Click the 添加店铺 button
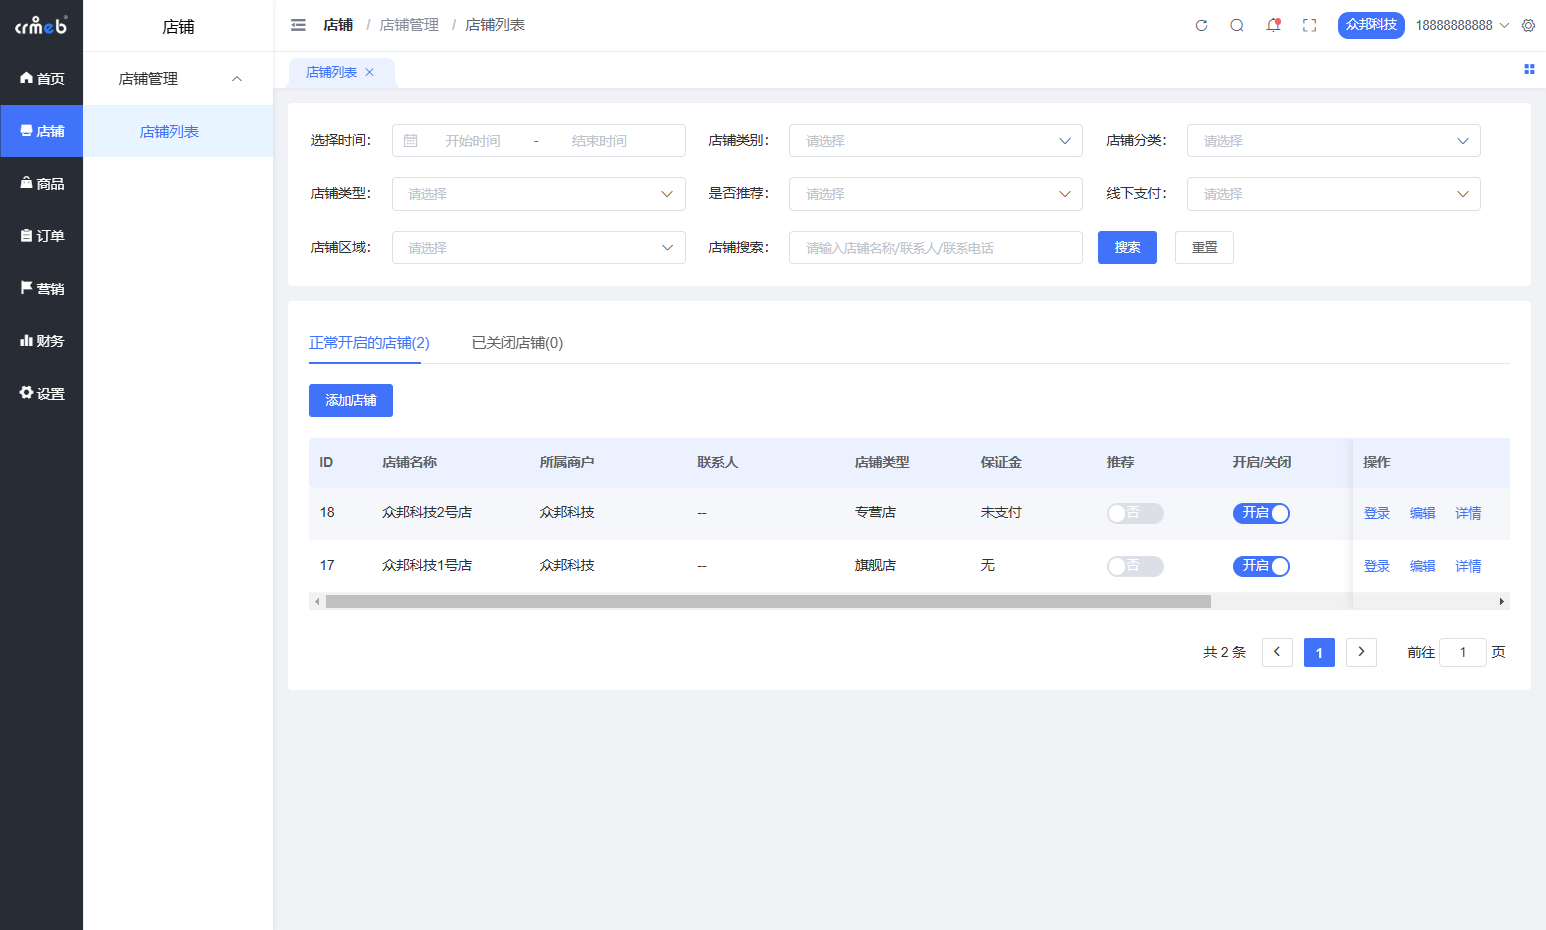 click(x=351, y=400)
